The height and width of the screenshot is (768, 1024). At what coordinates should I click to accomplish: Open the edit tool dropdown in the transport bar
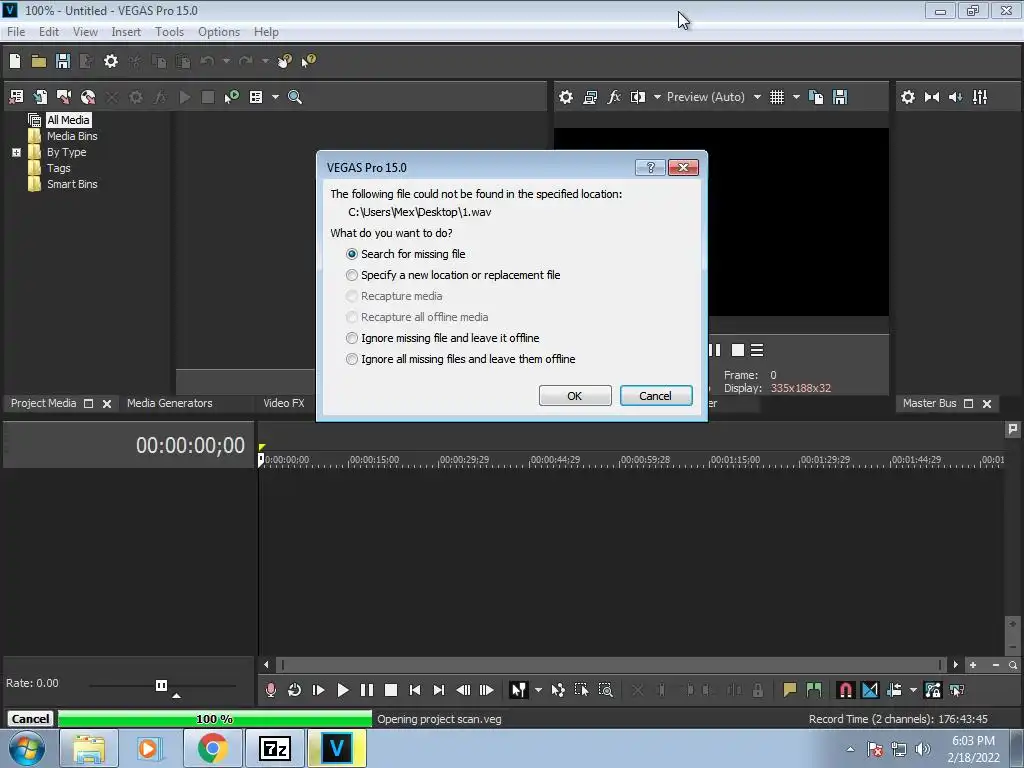[538, 690]
